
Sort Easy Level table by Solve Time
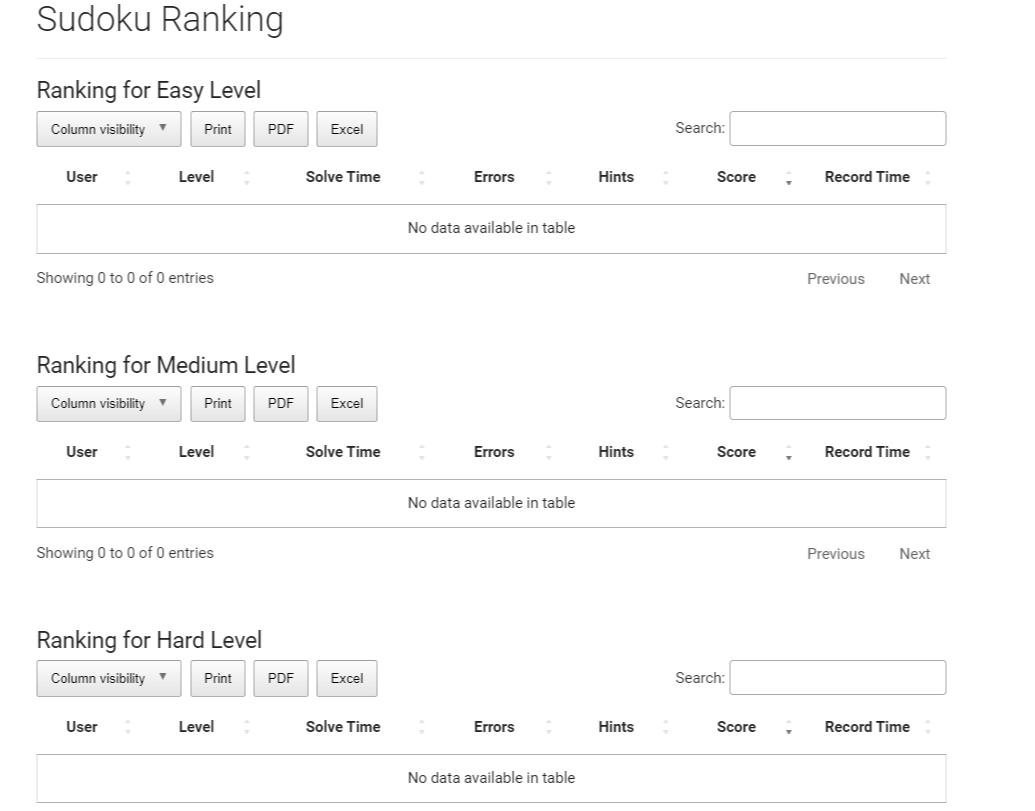(x=343, y=177)
